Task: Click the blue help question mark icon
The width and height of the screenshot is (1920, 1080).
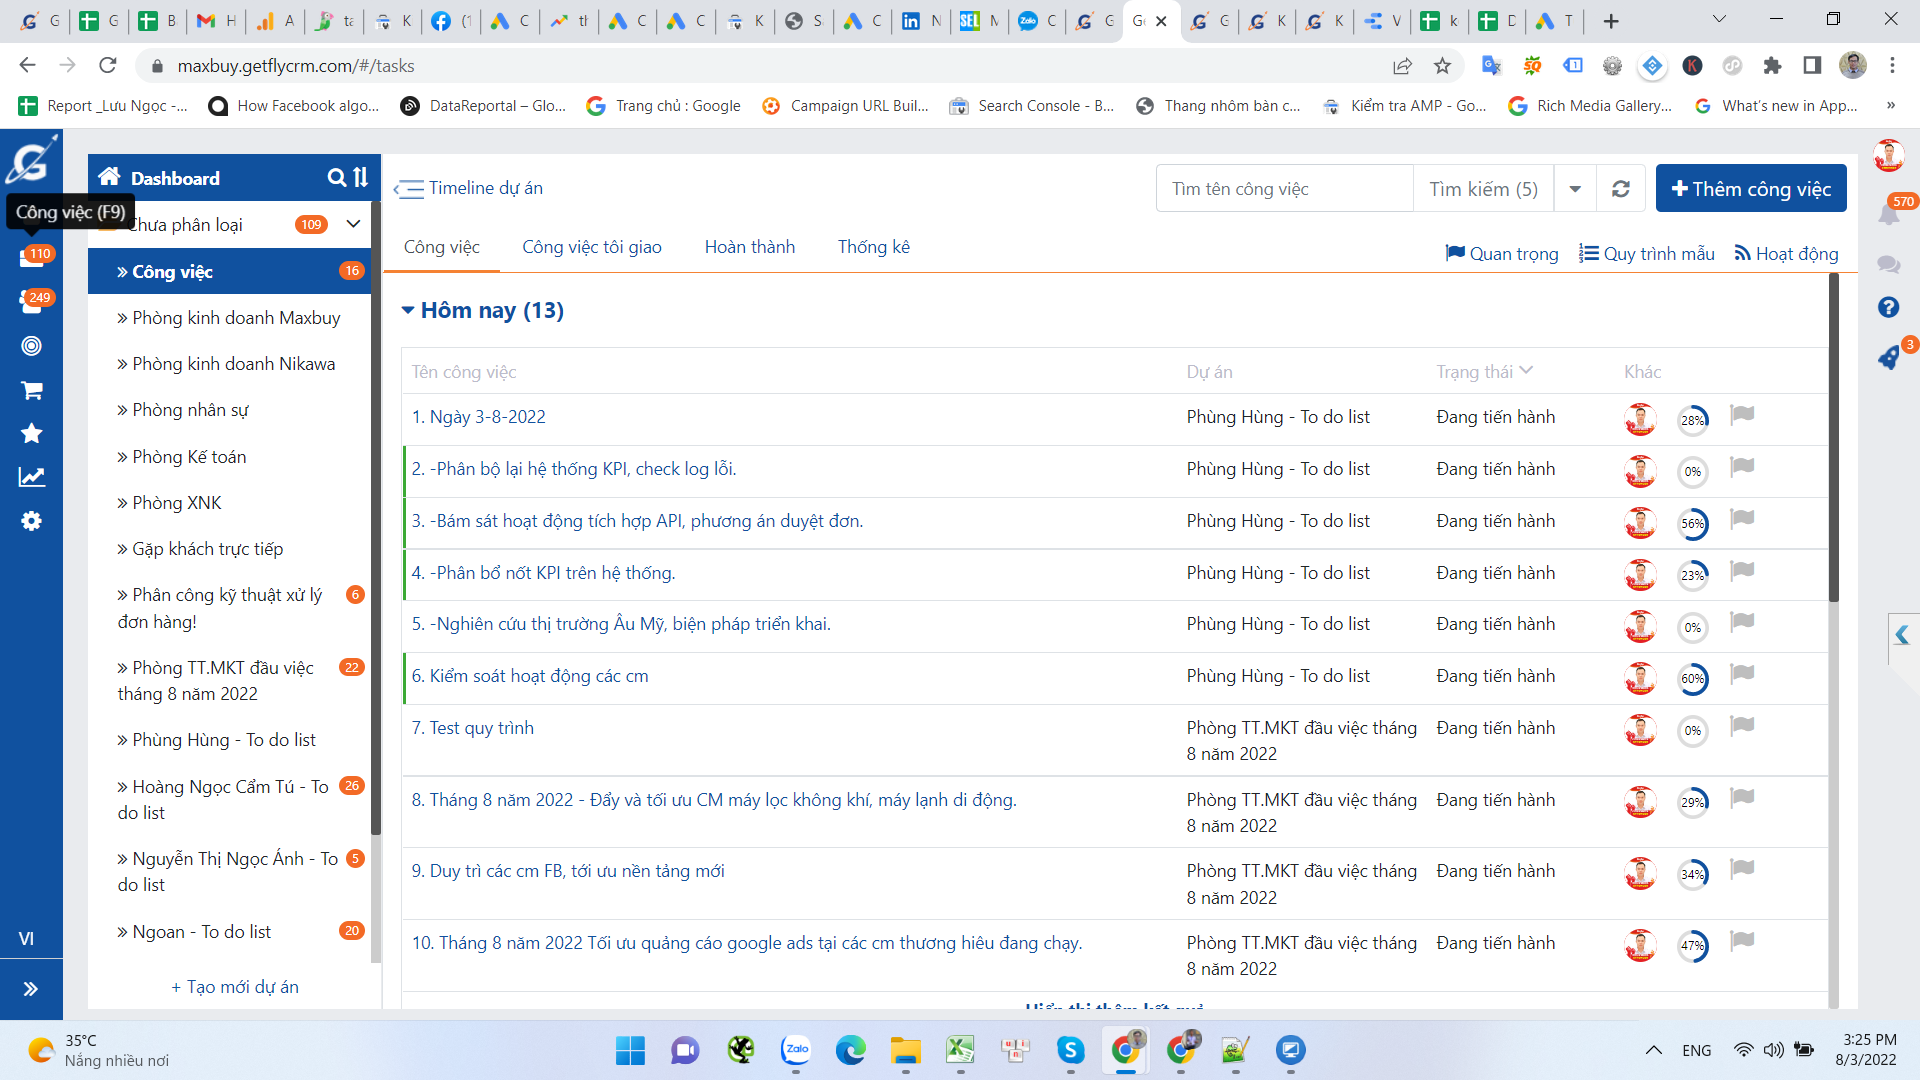Action: click(x=1888, y=307)
